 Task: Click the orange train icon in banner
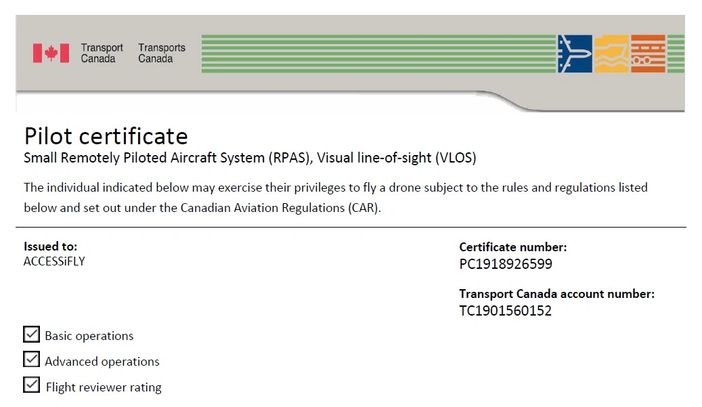pyautogui.click(x=647, y=53)
